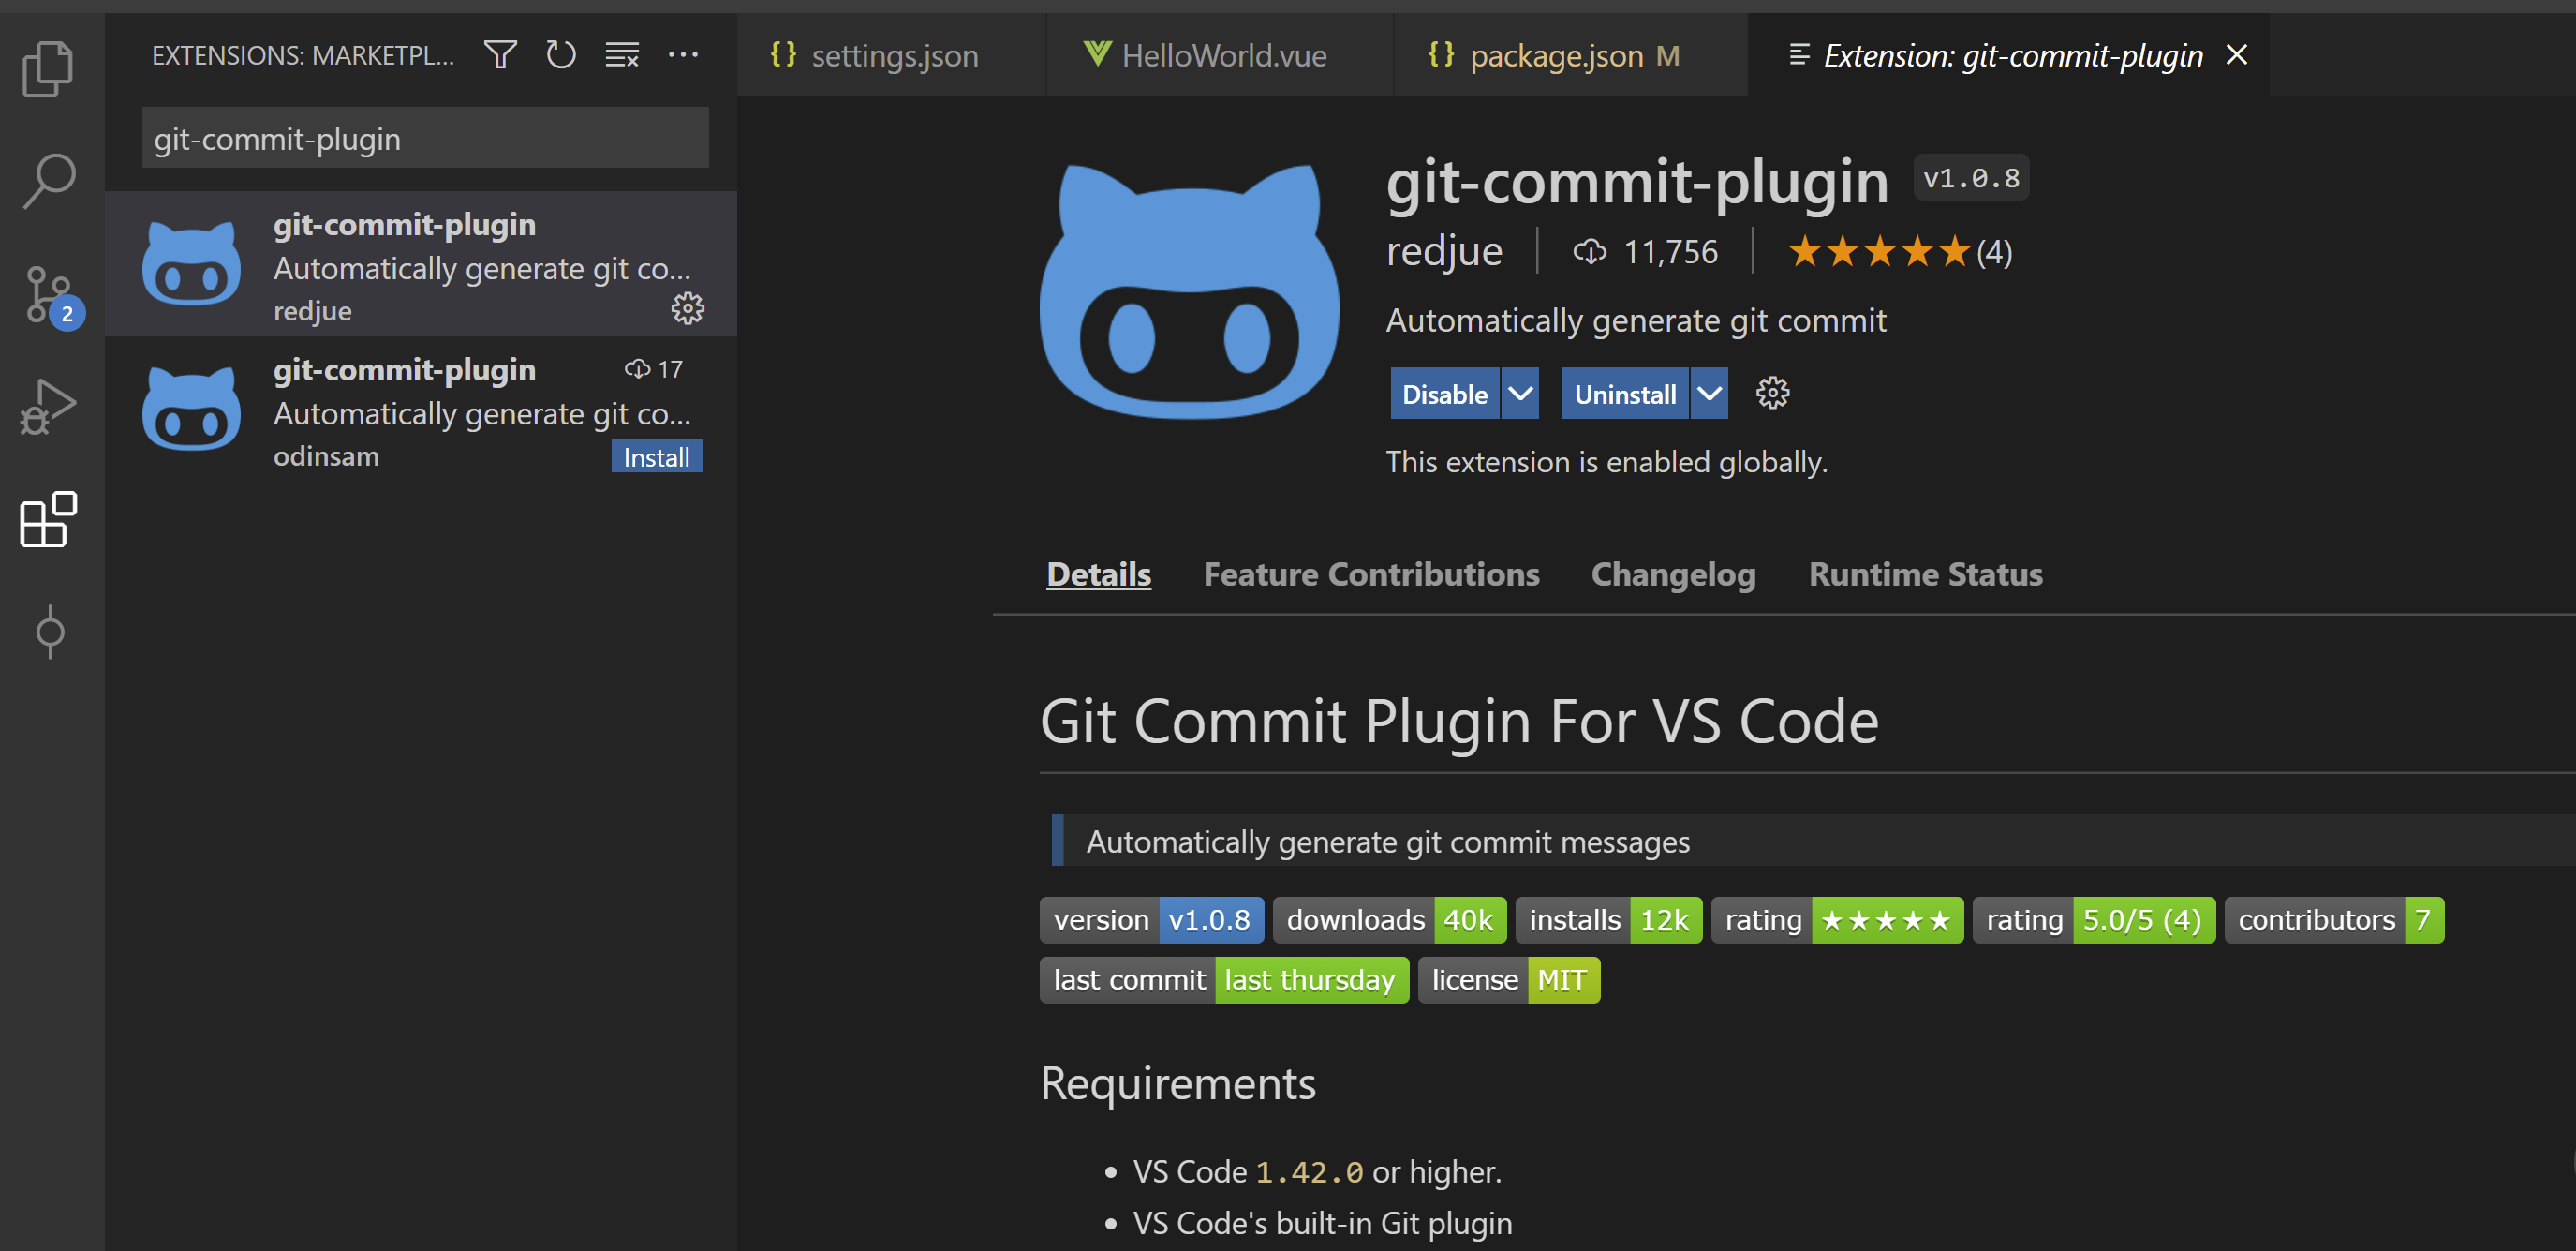Switch to package.json tab
Screen dimensions: 2576x1251
tap(1570, 55)
